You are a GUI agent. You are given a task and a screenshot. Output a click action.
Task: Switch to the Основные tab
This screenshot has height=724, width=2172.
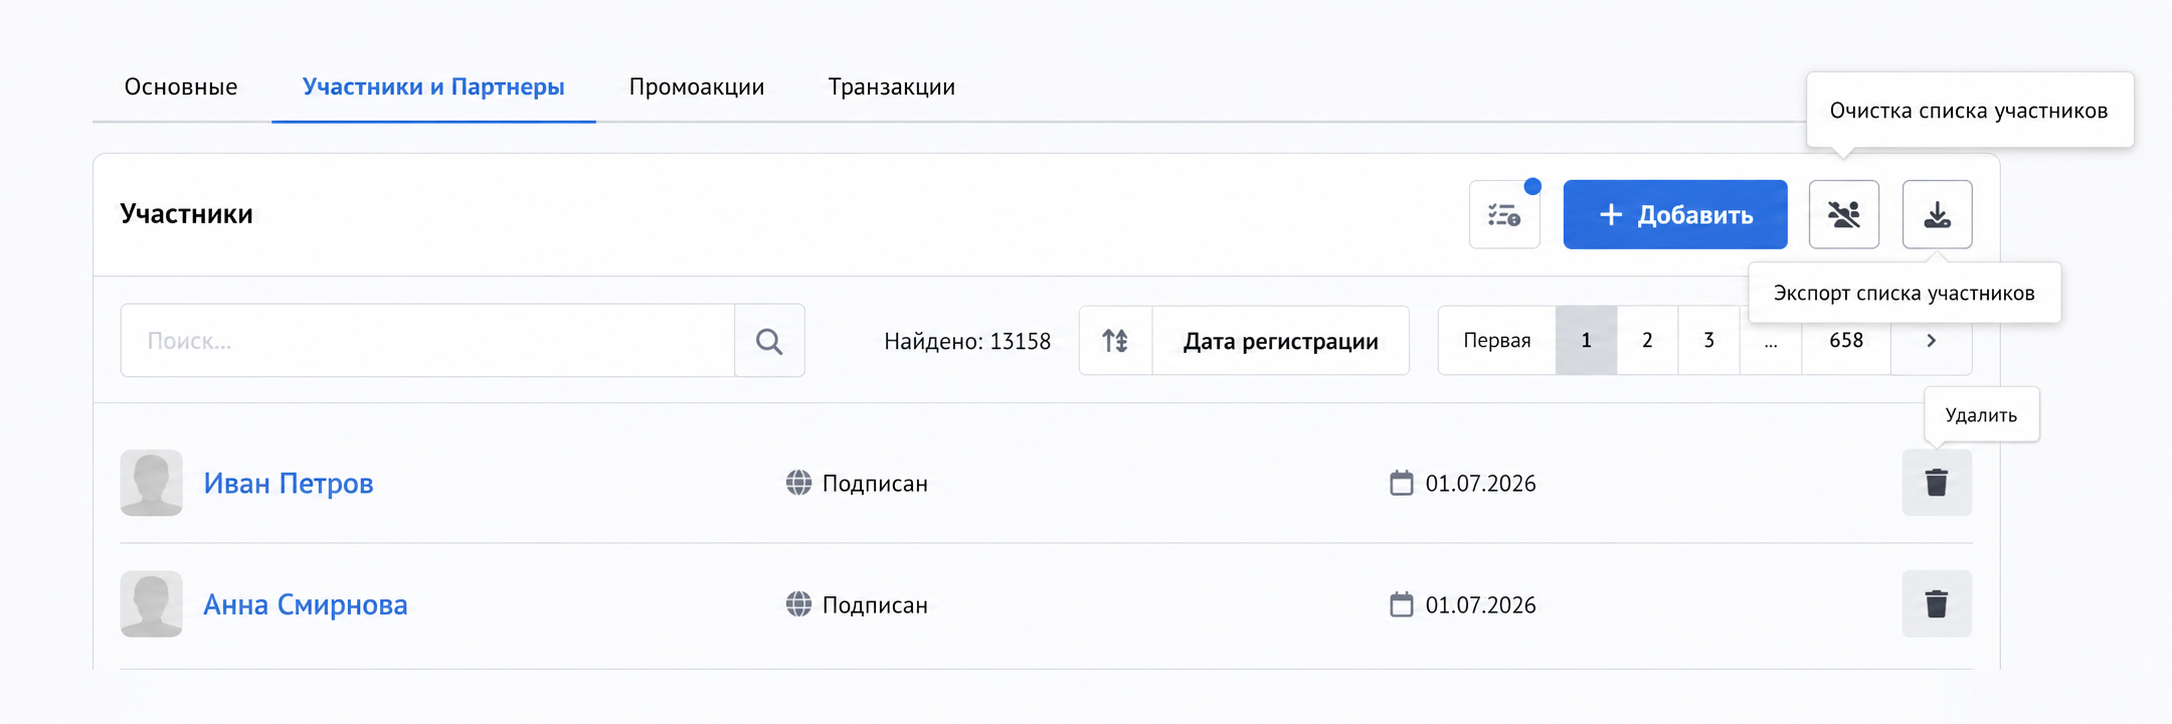tap(181, 87)
